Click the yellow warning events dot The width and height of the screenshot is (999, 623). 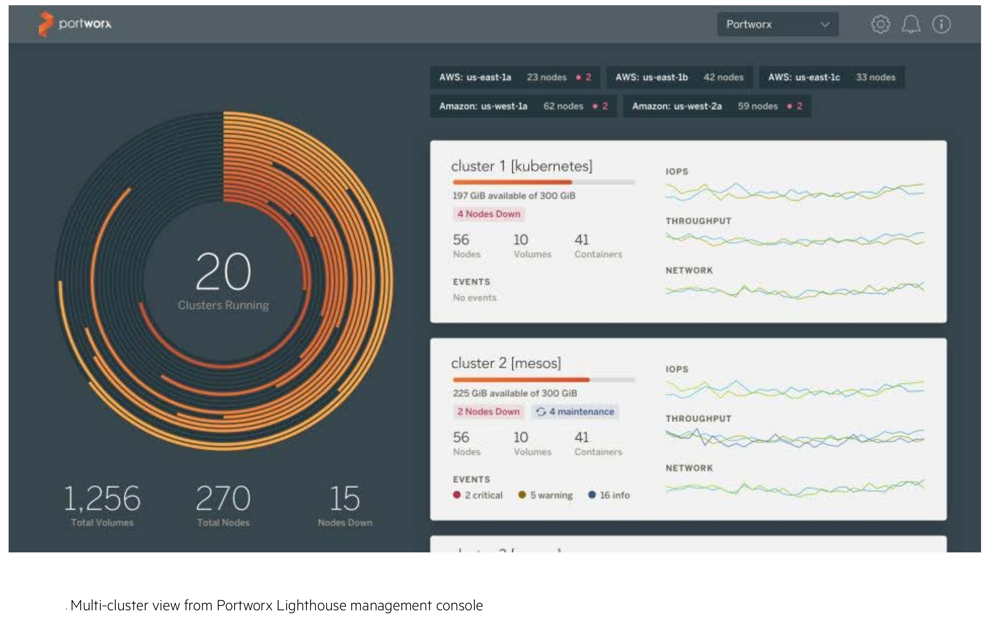coord(522,495)
